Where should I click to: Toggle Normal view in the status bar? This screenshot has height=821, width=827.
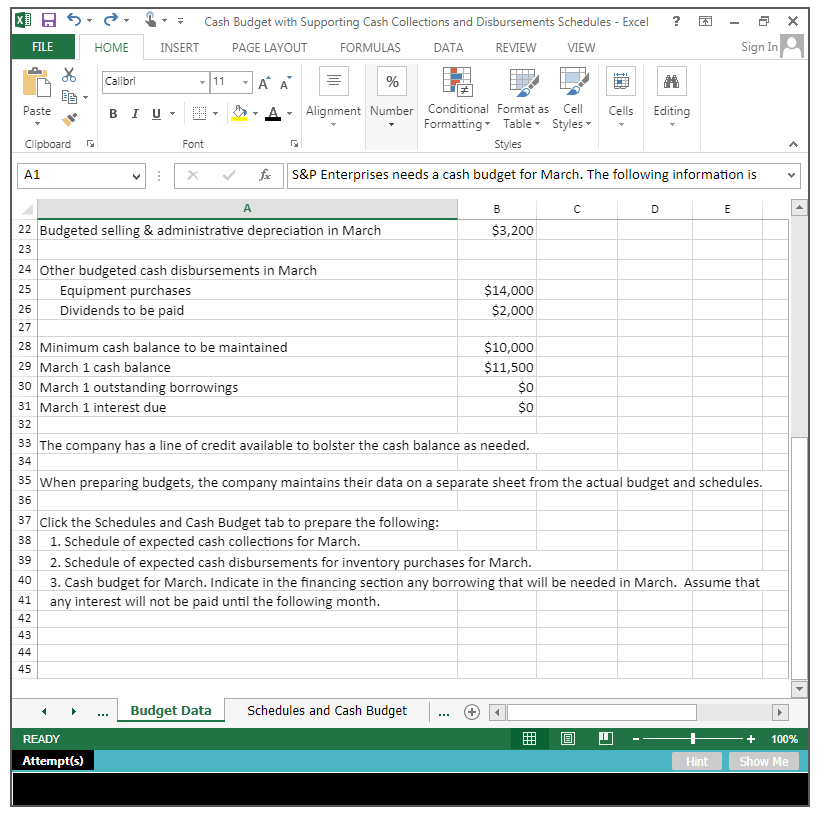point(528,738)
